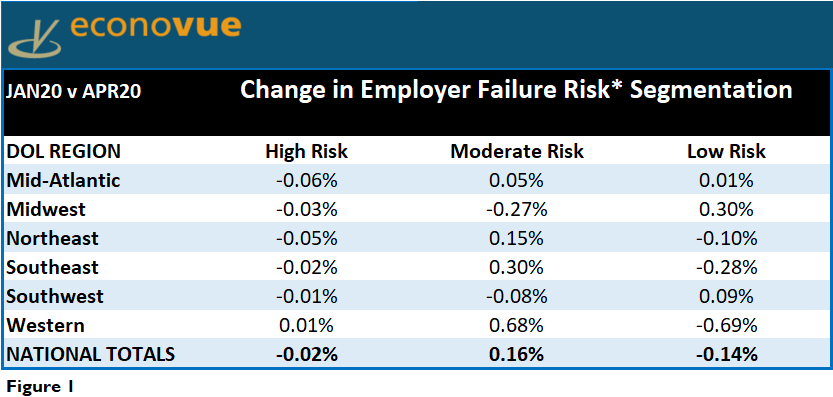Click the econovue brand name text

tap(155, 27)
